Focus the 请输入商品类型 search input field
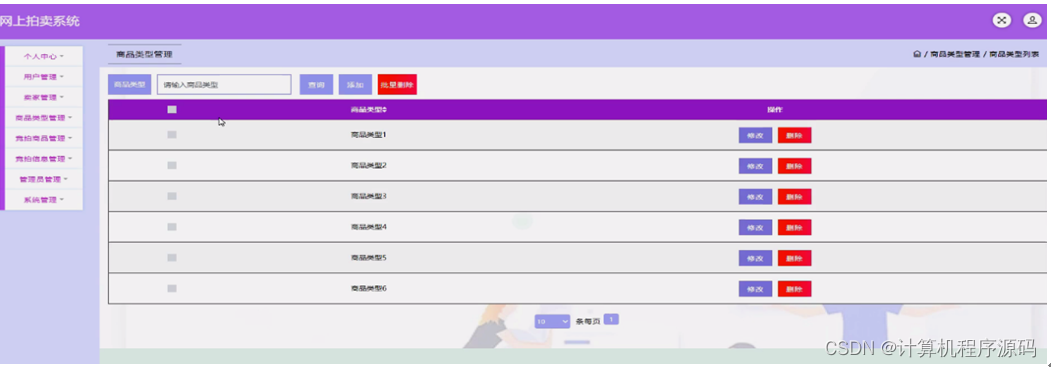Screen dimensions: 1051x367 click(x=224, y=84)
